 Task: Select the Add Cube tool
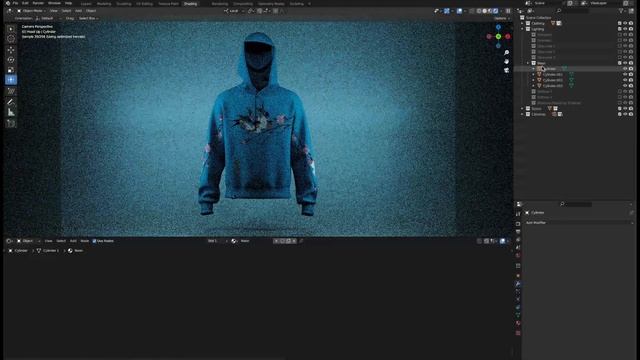[11, 123]
